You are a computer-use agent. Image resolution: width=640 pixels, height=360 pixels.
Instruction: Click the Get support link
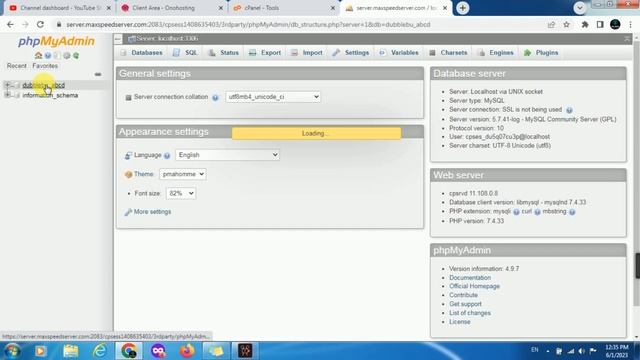tap(465, 304)
